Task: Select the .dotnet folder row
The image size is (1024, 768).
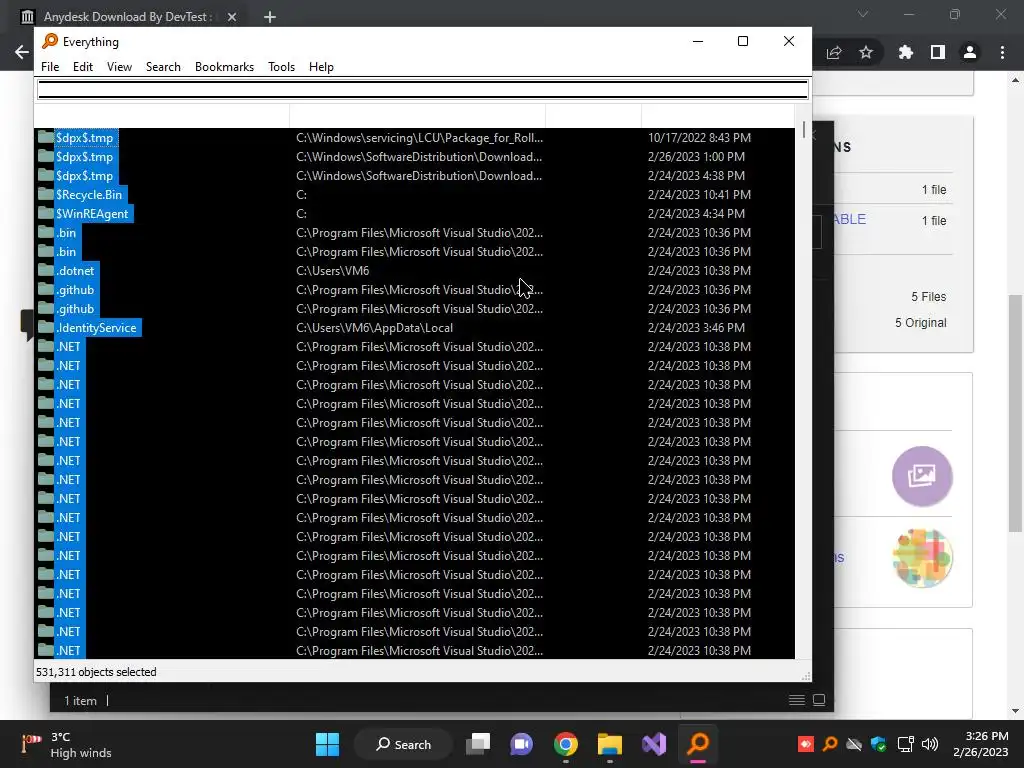Action: [414, 270]
